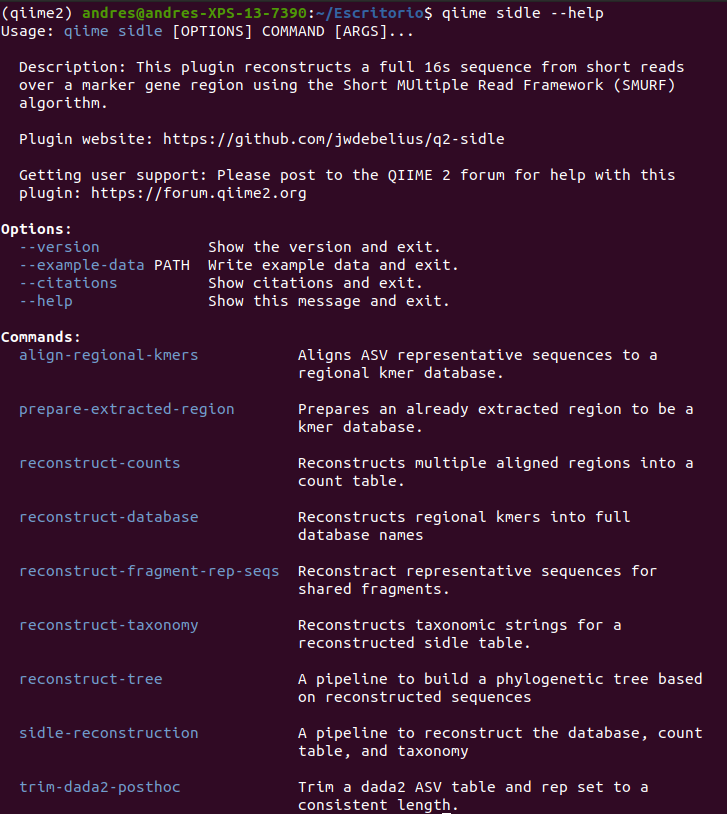The height and width of the screenshot is (814, 727).
Task: Click the reconstruct-counts command name
Action: click(x=100, y=463)
